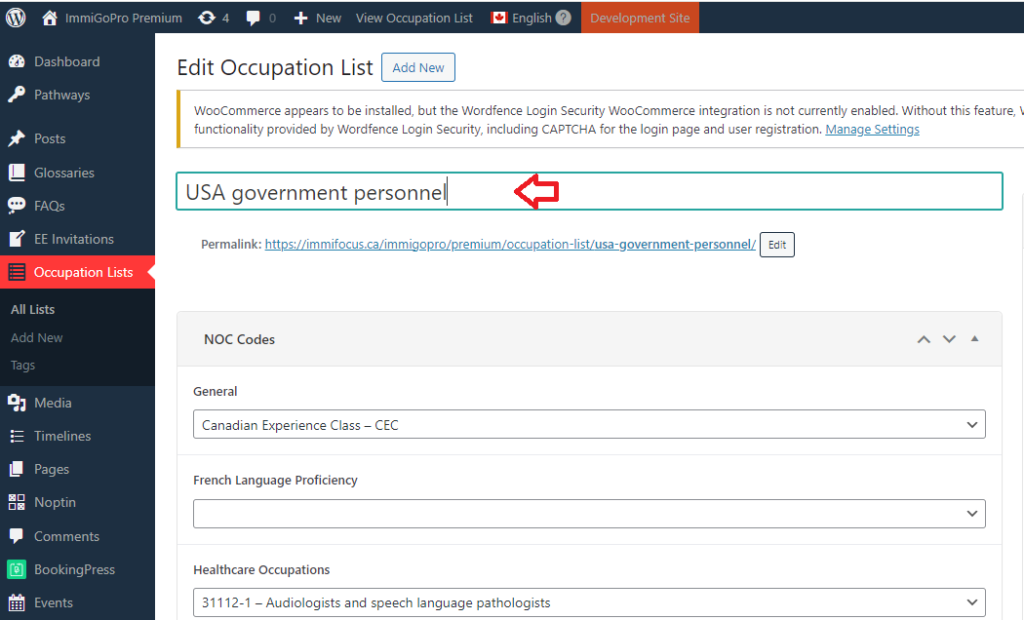Click the occupation list title field
This screenshot has width=1024, height=620.
coord(588,192)
